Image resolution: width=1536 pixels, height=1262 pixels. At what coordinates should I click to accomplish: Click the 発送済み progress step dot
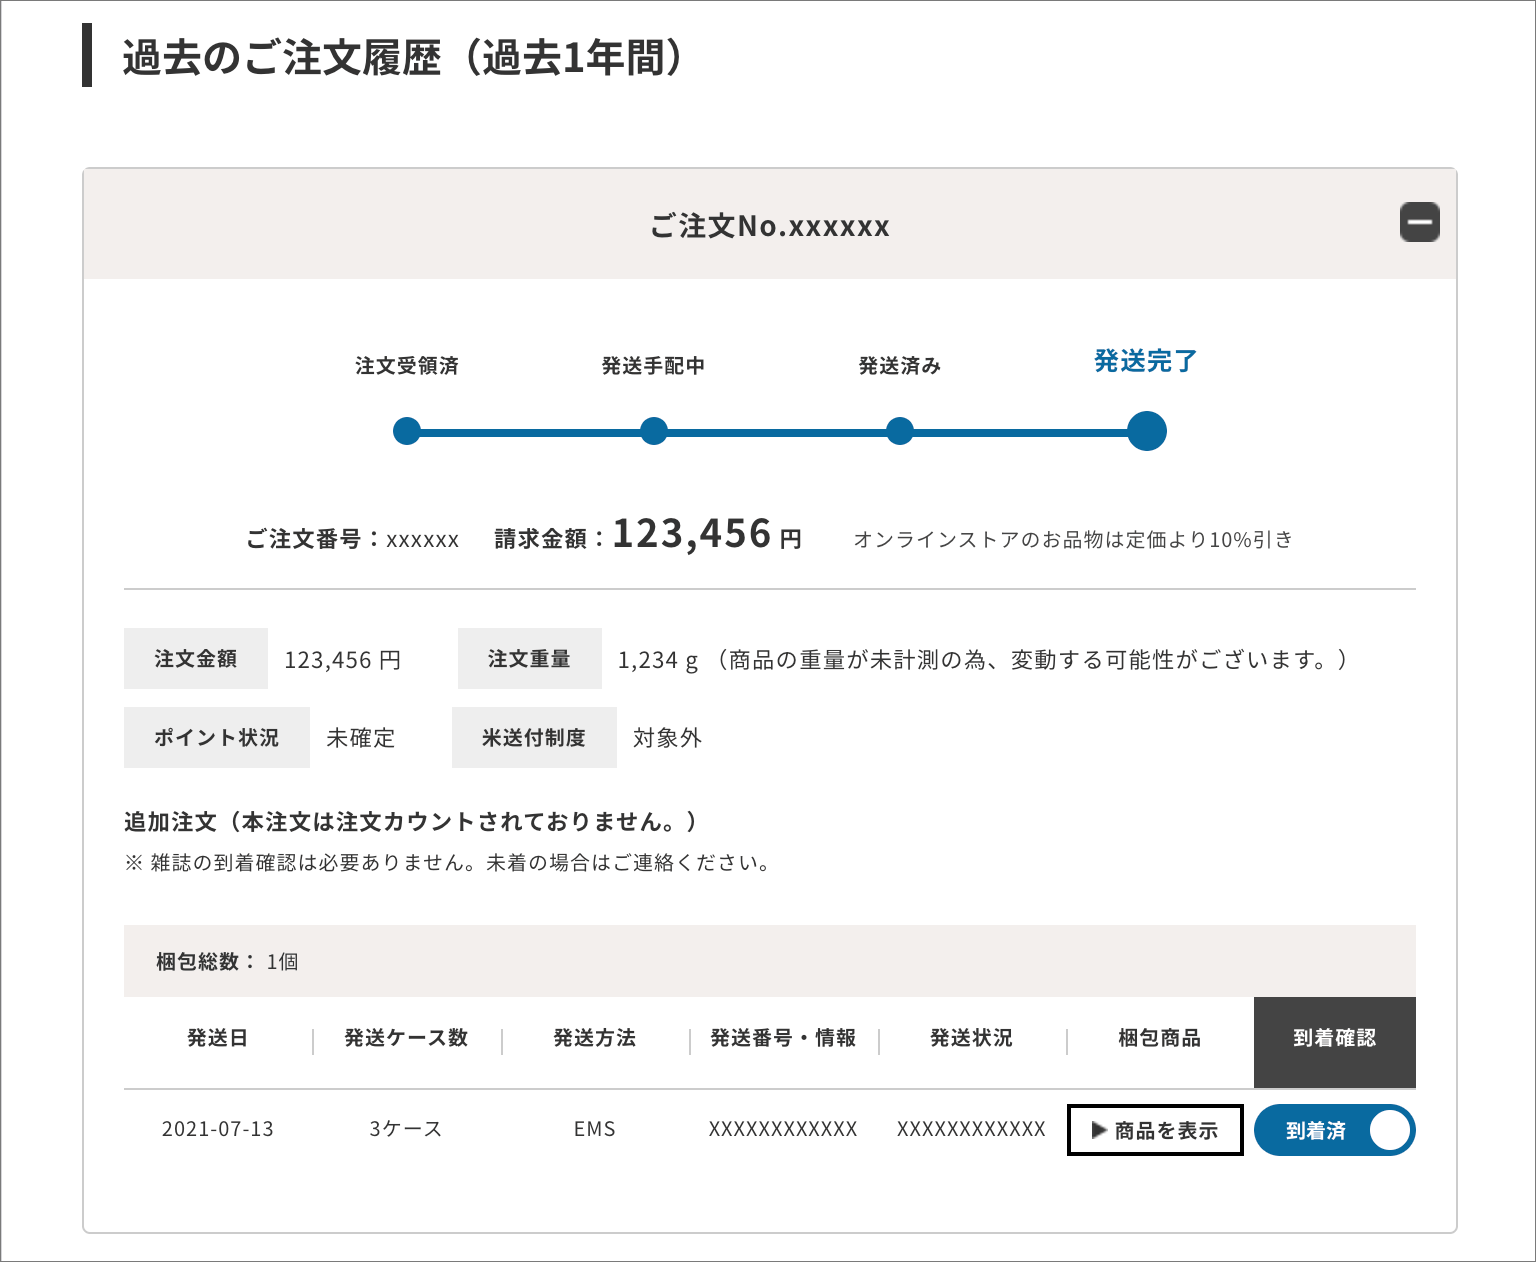(900, 431)
